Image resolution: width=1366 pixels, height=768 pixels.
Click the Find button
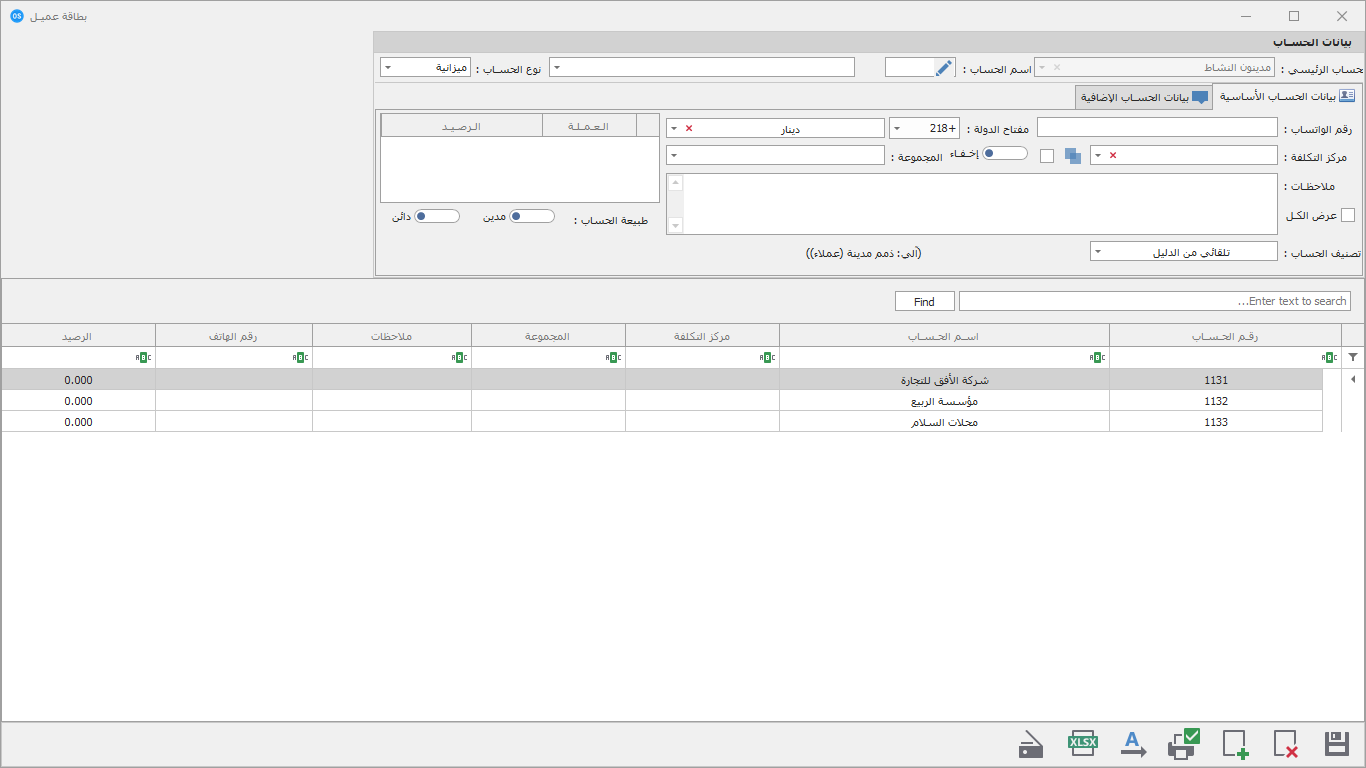point(924,301)
